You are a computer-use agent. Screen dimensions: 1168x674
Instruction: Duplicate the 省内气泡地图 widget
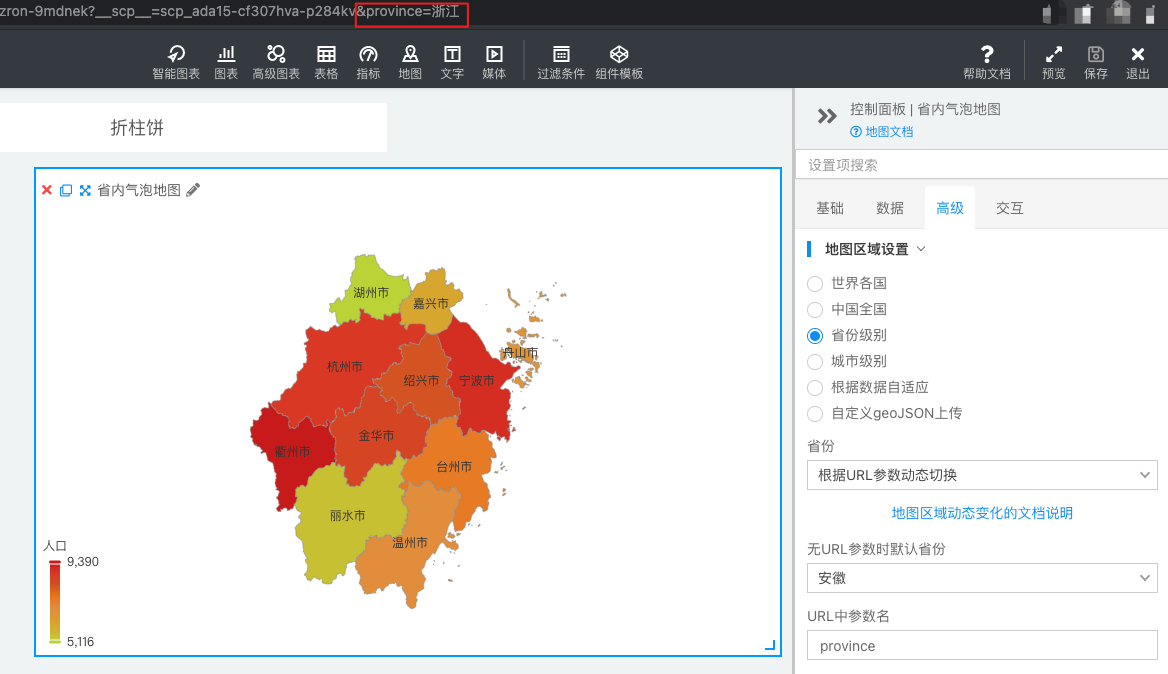point(66,190)
